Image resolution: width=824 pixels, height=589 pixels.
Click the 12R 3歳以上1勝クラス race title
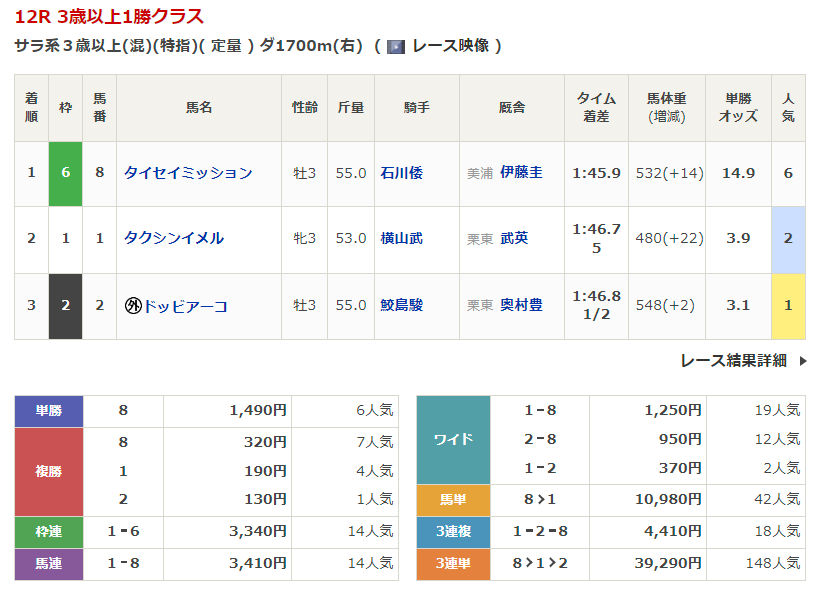pyautogui.click(x=109, y=16)
